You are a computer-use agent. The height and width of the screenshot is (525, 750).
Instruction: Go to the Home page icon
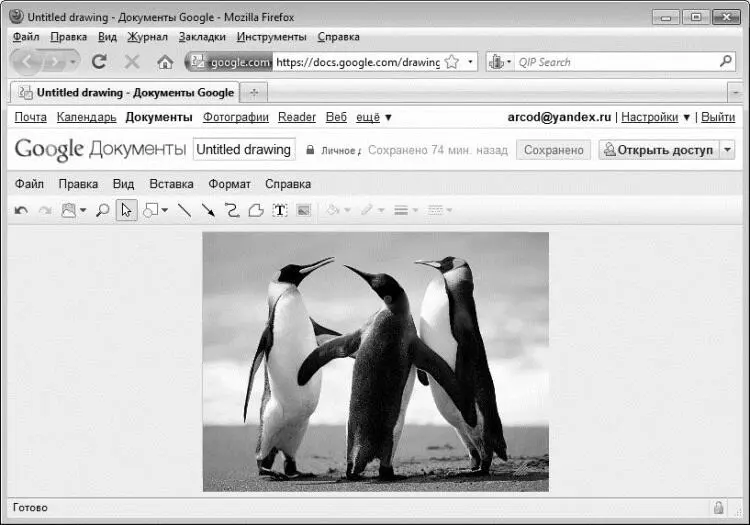[x=165, y=62]
